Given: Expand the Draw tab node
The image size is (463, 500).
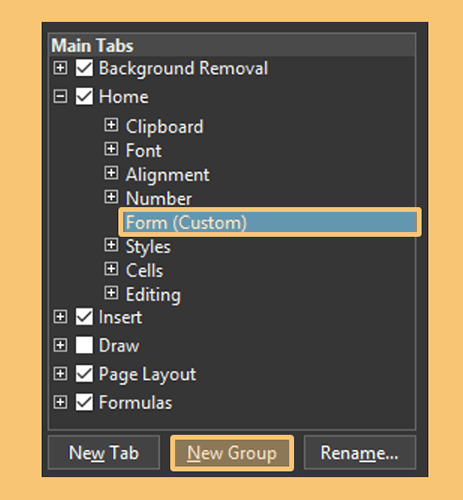Looking at the screenshot, I should 60,345.
